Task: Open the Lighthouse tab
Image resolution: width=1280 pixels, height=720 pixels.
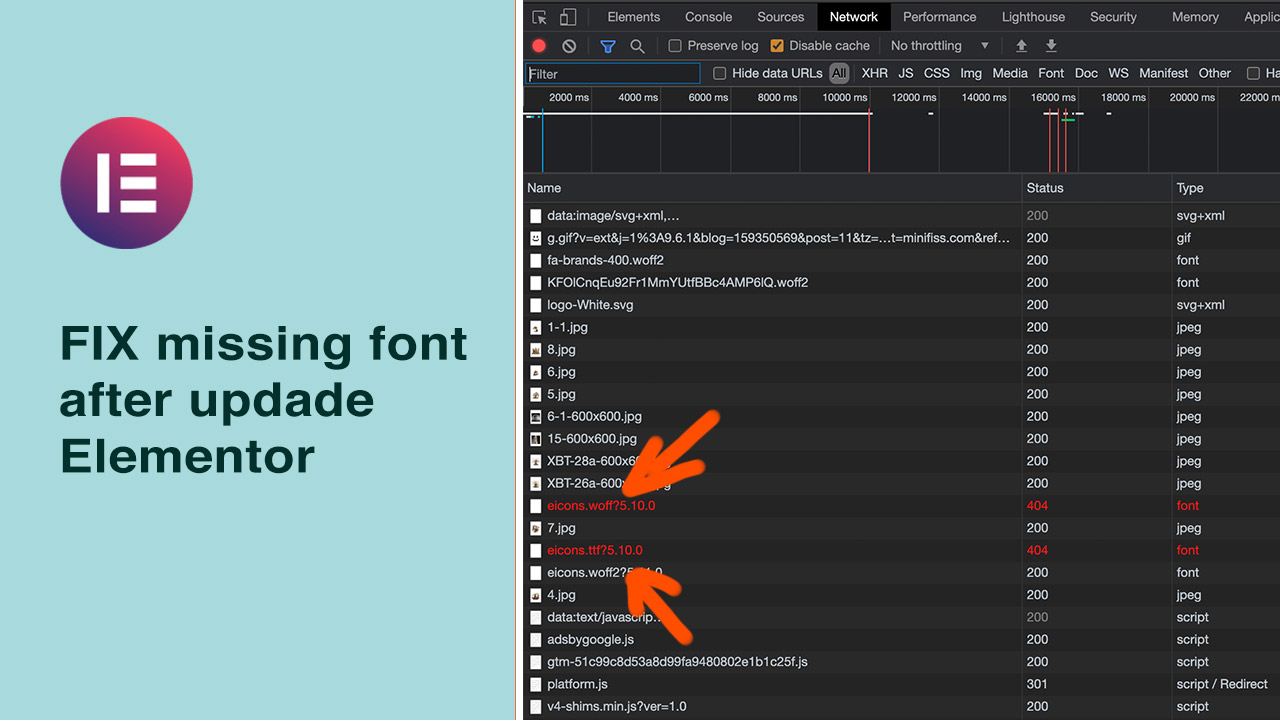Action: 1033,17
